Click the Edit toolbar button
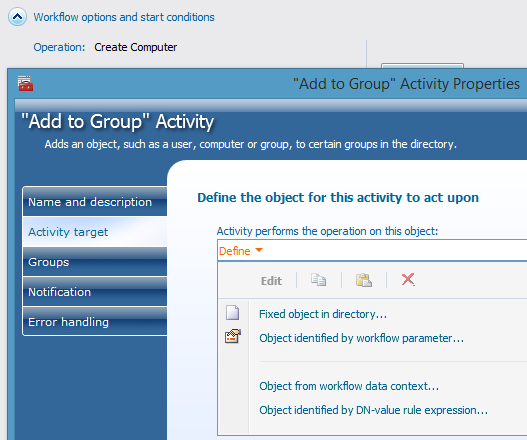The height and width of the screenshot is (440, 527). point(272,281)
